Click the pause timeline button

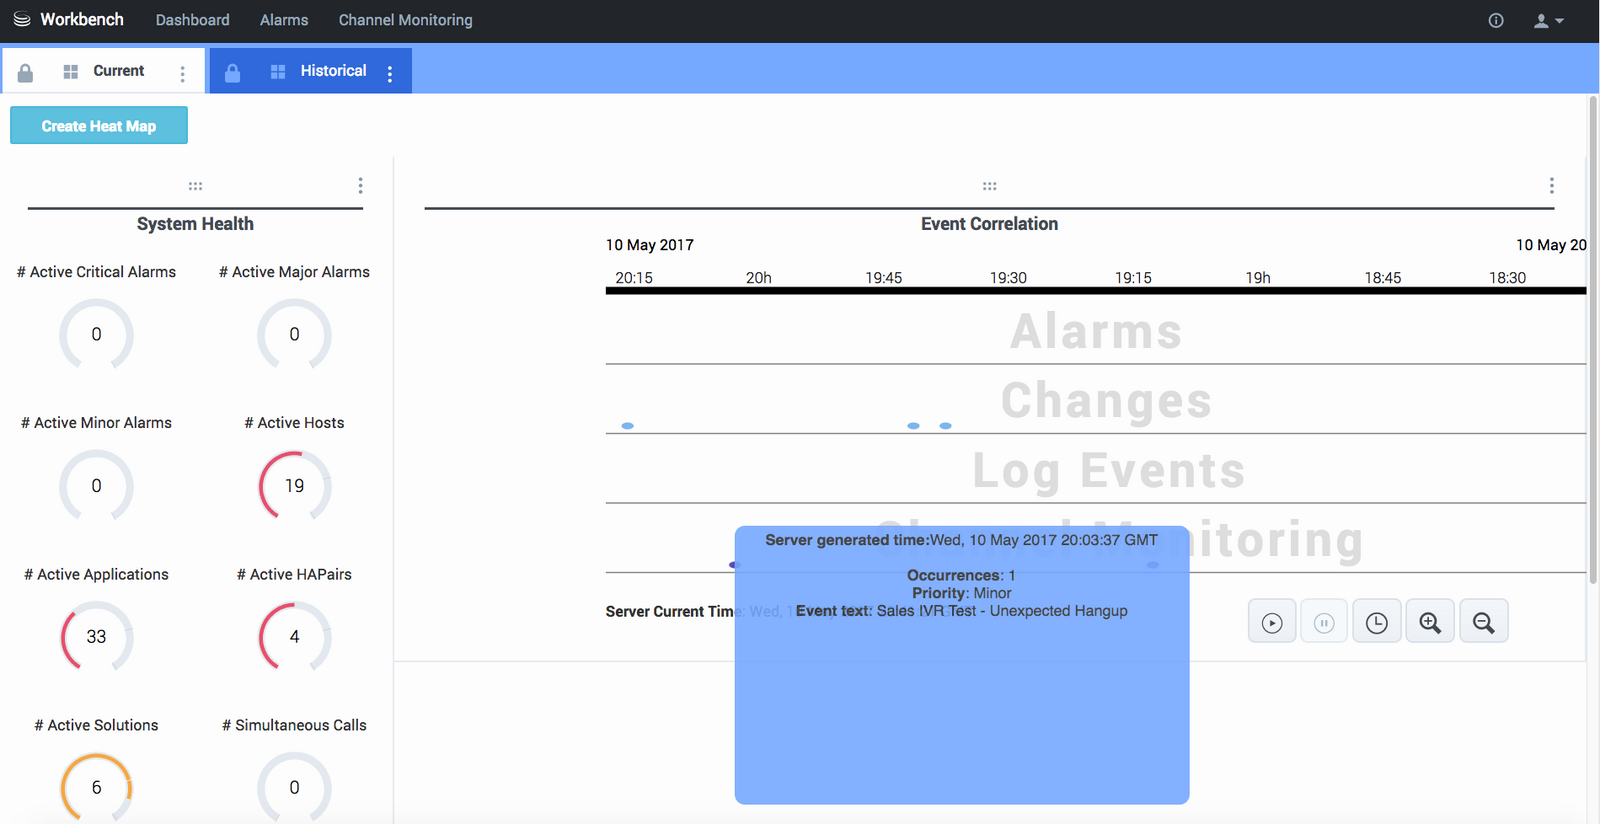[x=1324, y=622]
